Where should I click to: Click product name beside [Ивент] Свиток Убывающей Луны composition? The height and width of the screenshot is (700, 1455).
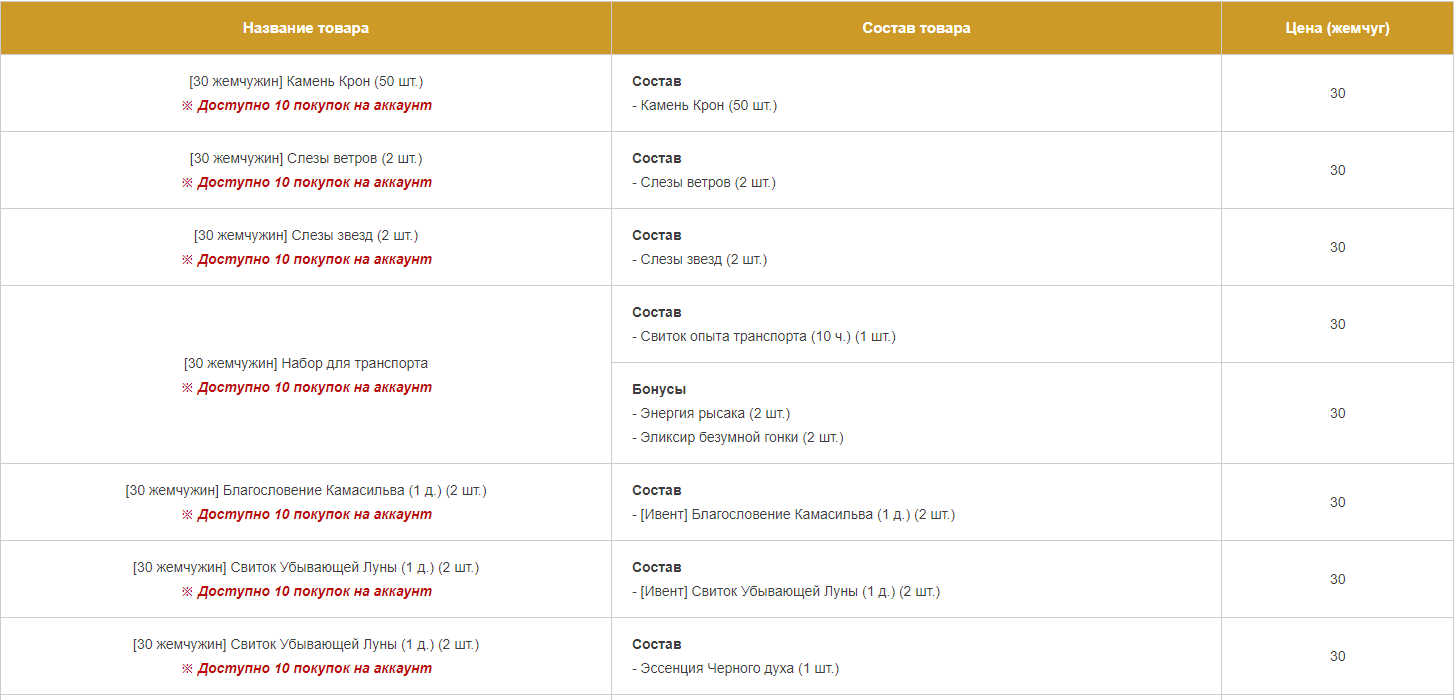click(x=306, y=567)
